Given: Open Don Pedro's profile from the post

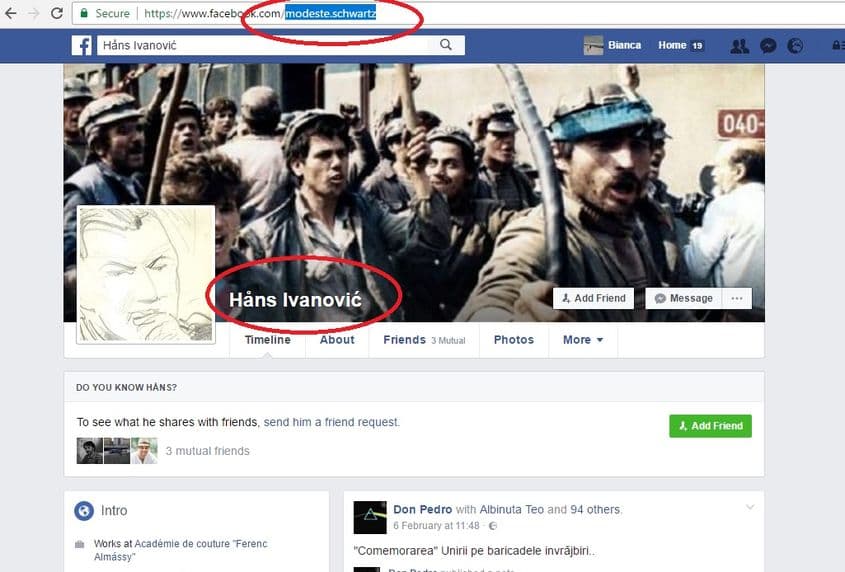Looking at the screenshot, I should click(x=422, y=509).
